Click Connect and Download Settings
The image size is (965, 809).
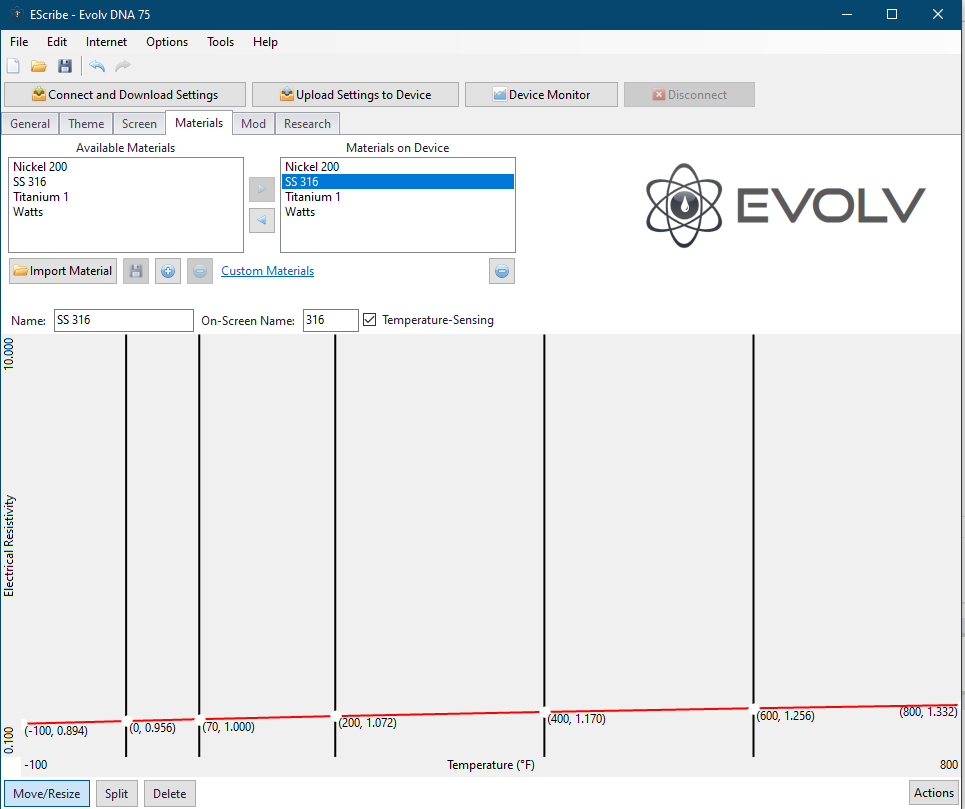(x=125, y=95)
